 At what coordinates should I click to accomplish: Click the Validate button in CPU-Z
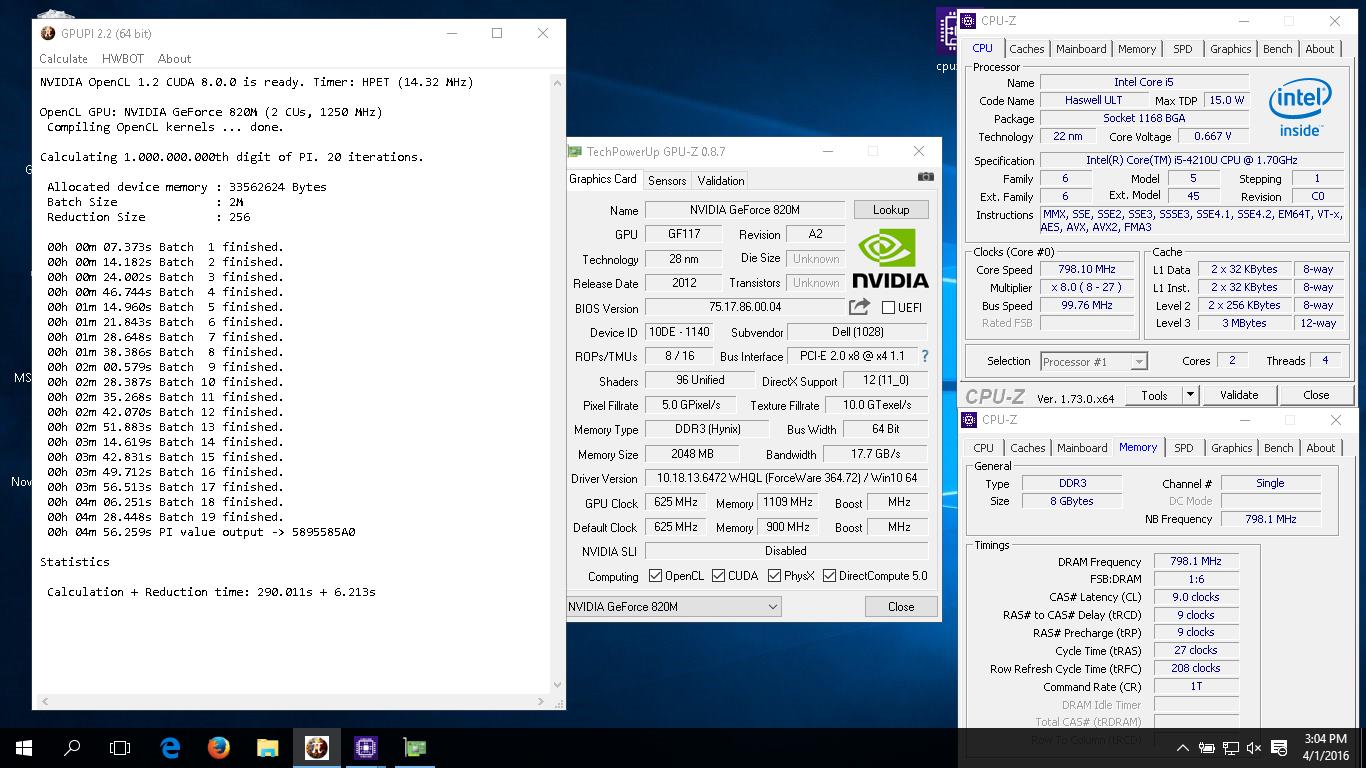pos(1238,395)
